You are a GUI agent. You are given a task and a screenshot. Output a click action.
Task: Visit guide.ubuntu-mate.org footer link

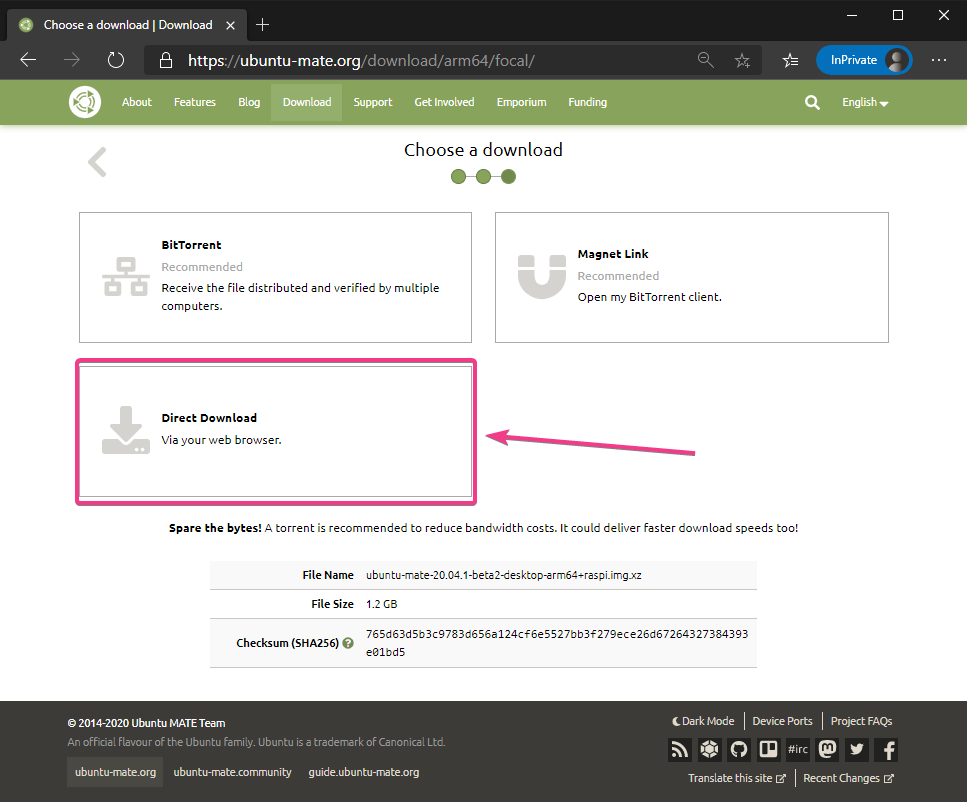click(x=364, y=772)
